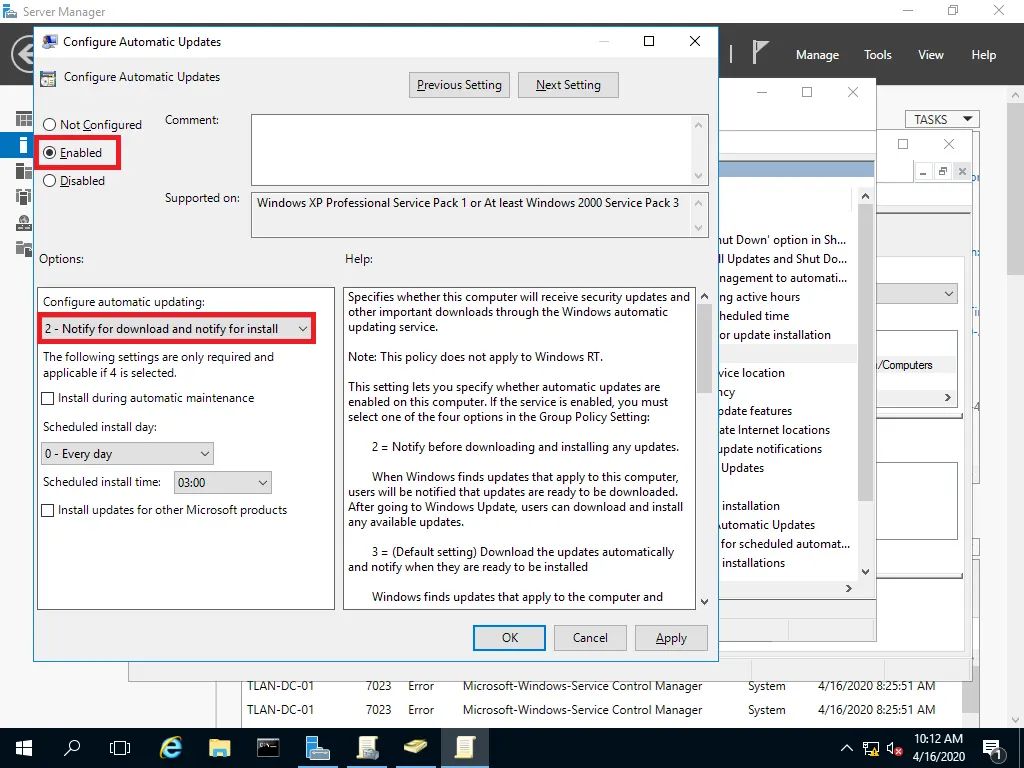Open the Action Center notification icon

[x=992, y=748]
